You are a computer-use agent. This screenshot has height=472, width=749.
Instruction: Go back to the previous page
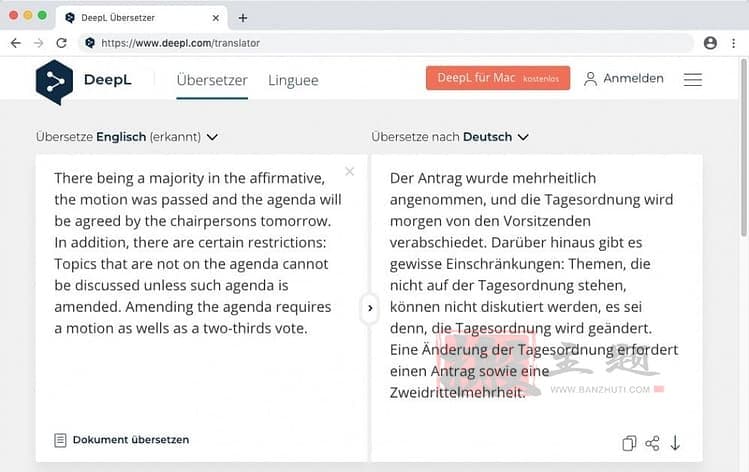pyautogui.click(x=15, y=43)
